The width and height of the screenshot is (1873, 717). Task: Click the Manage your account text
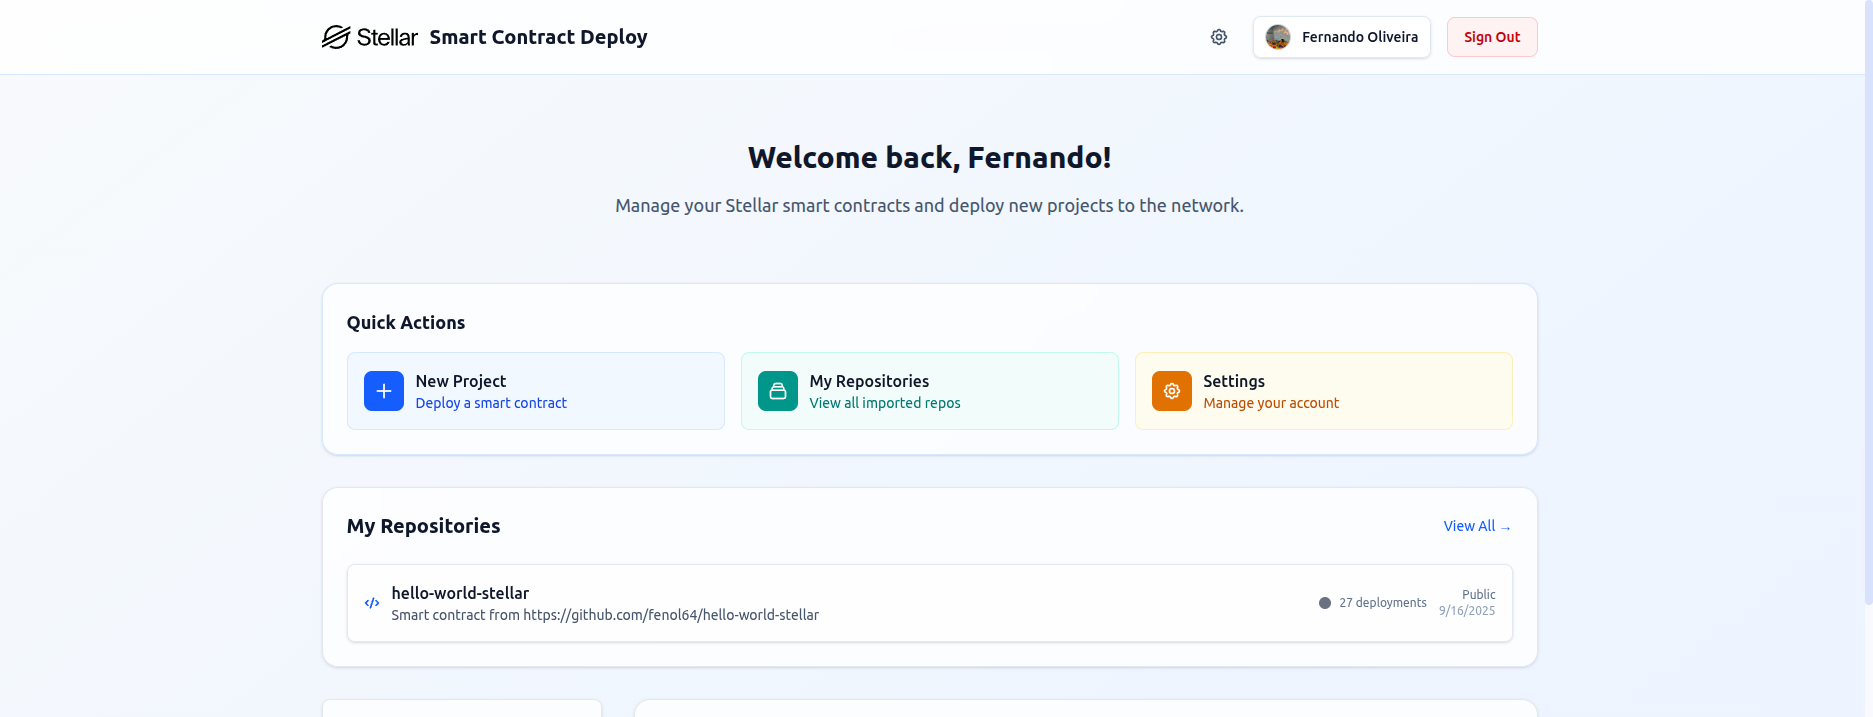click(1270, 403)
